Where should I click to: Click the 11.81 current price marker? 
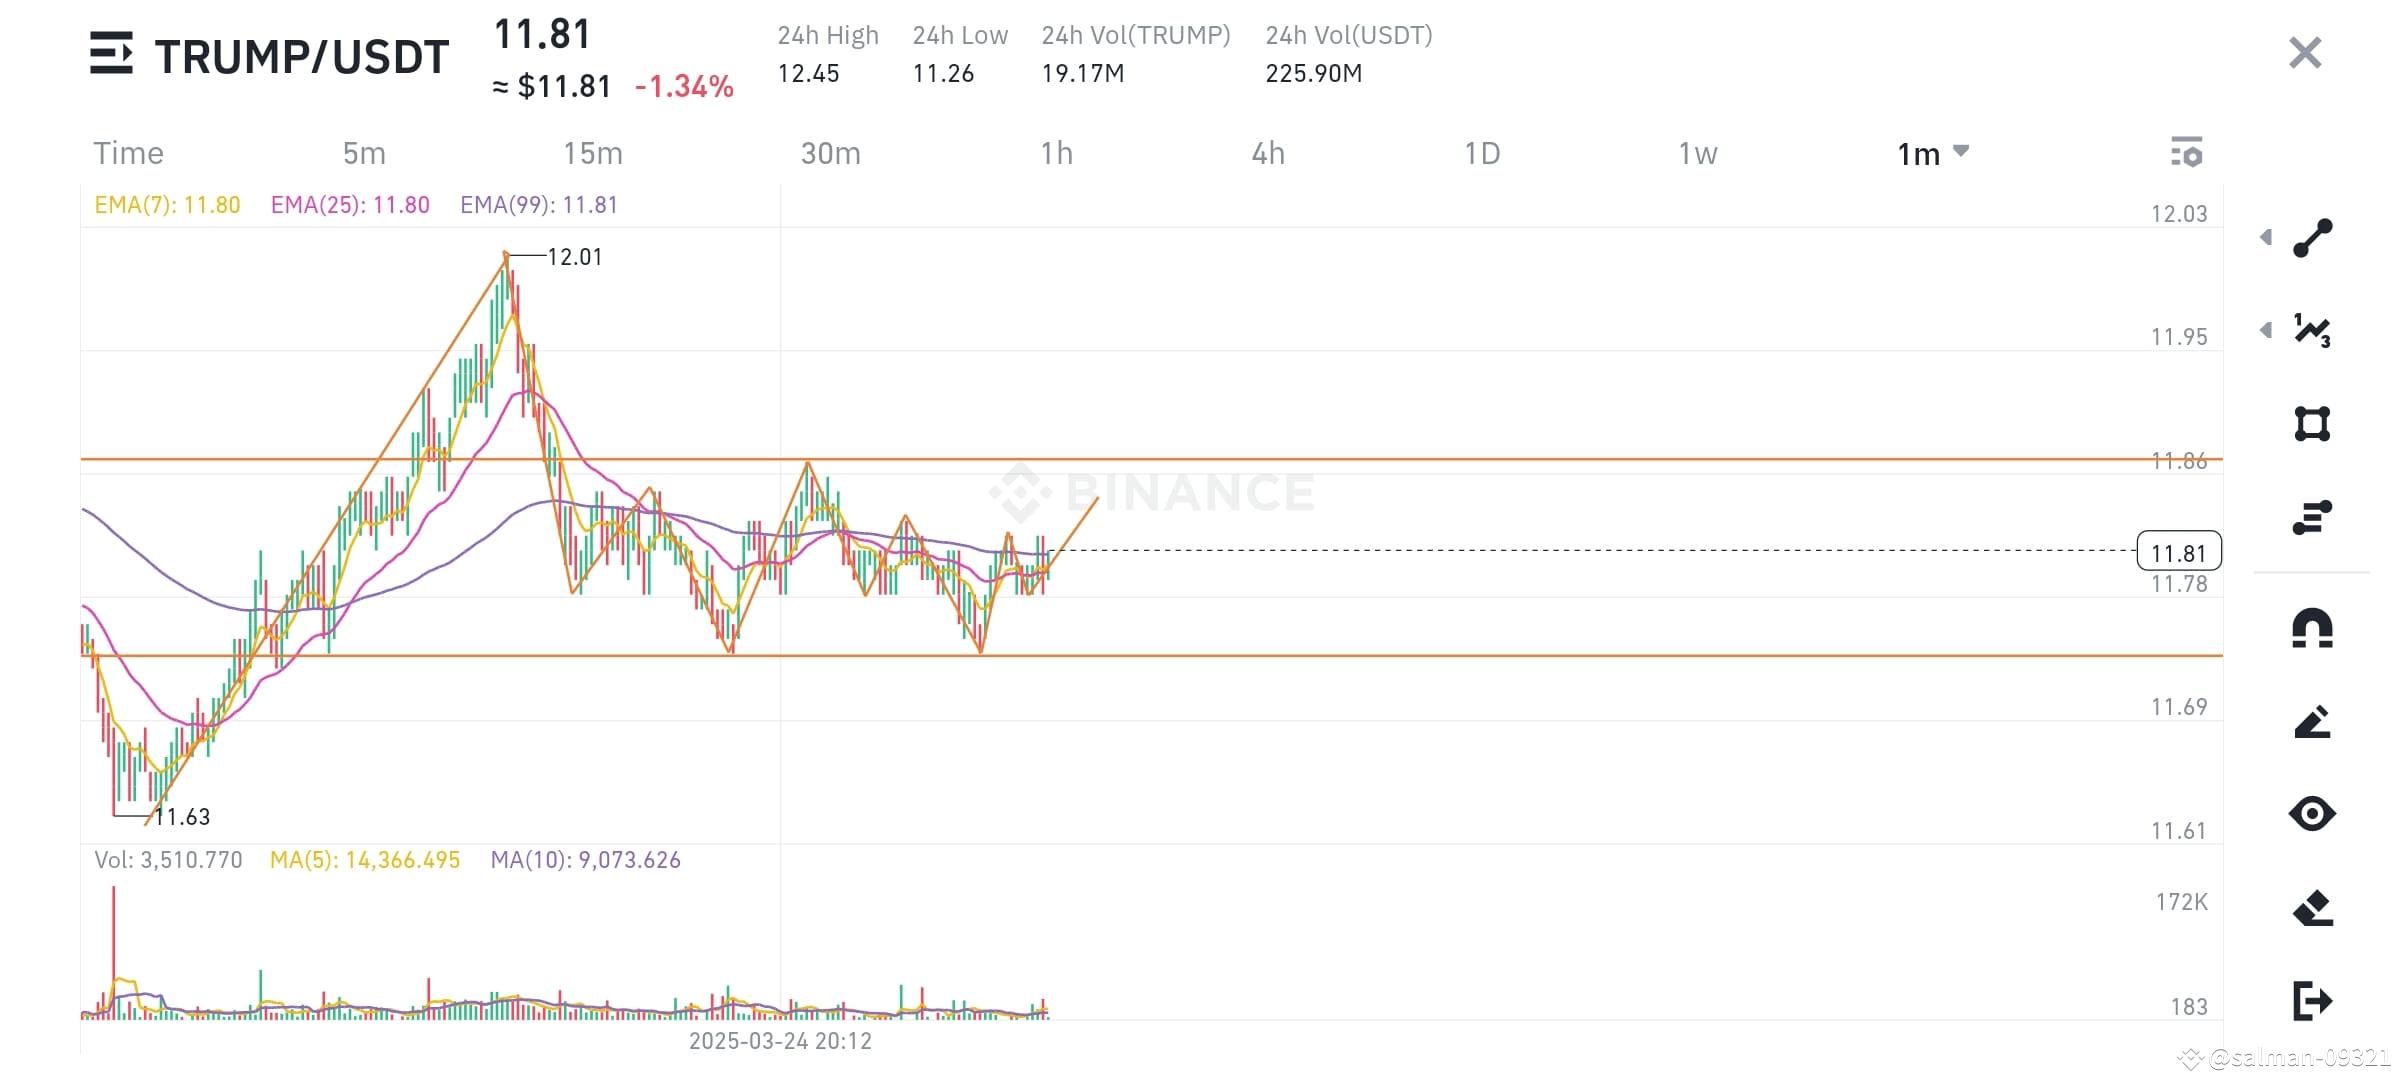[2179, 552]
